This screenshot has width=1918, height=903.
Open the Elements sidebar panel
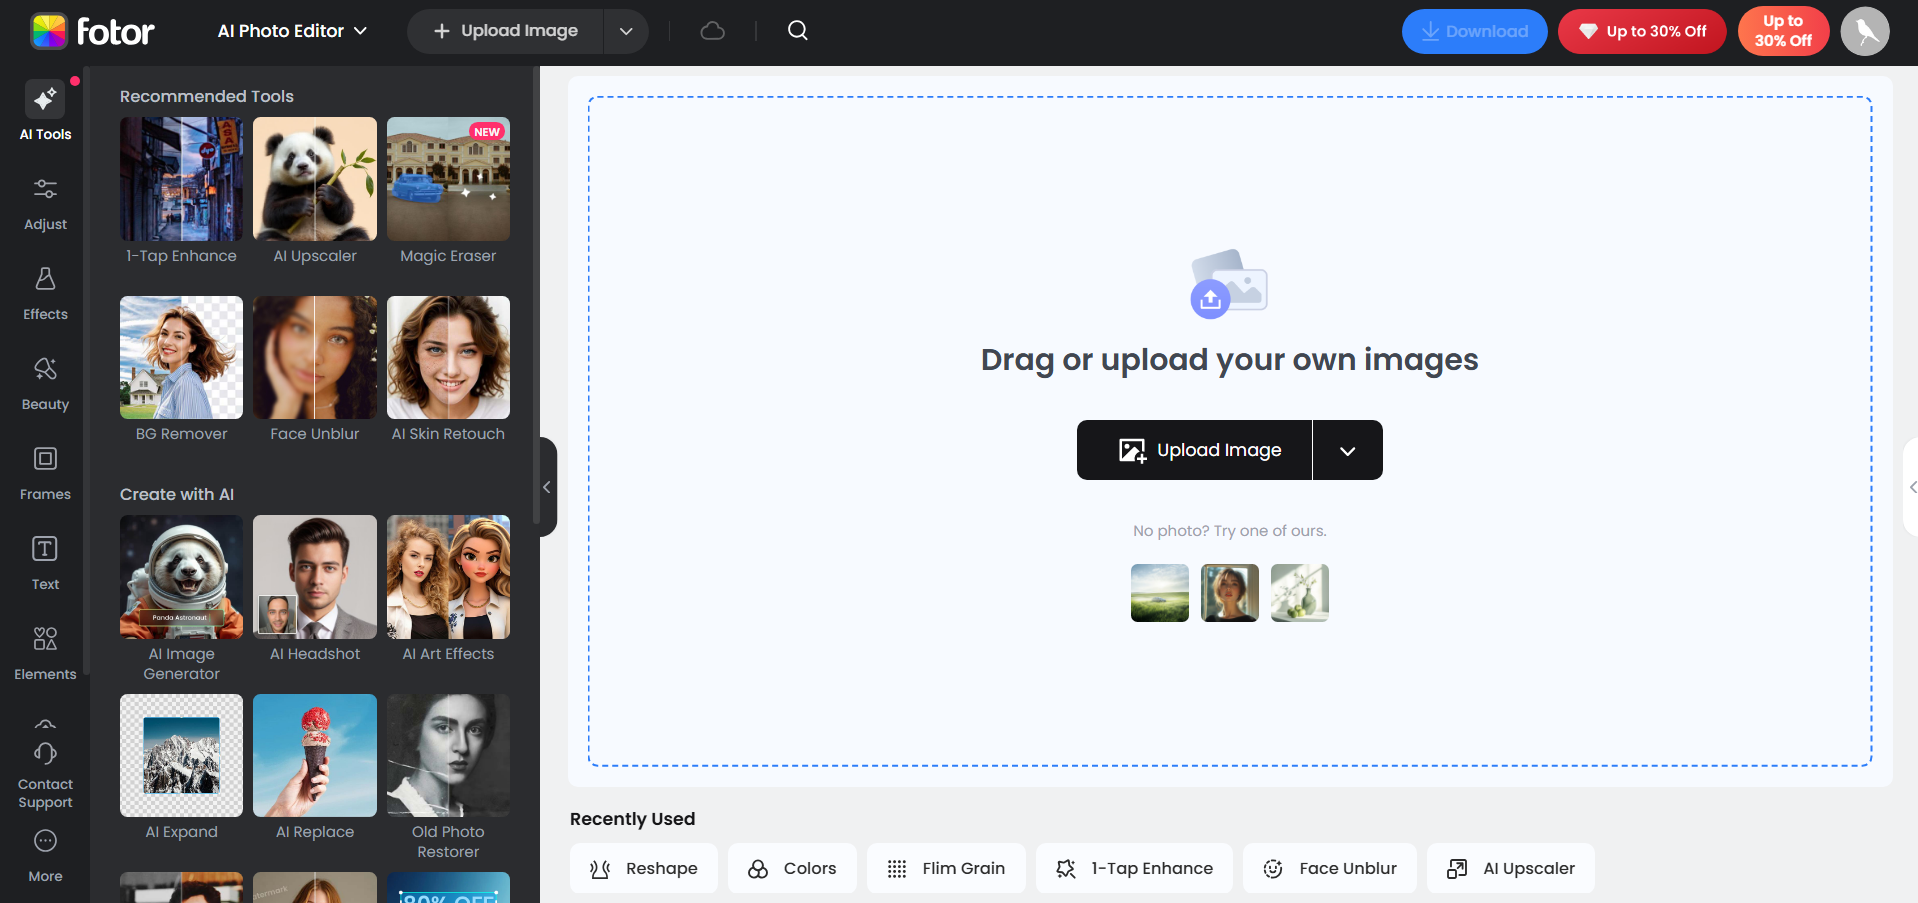tap(45, 653)
